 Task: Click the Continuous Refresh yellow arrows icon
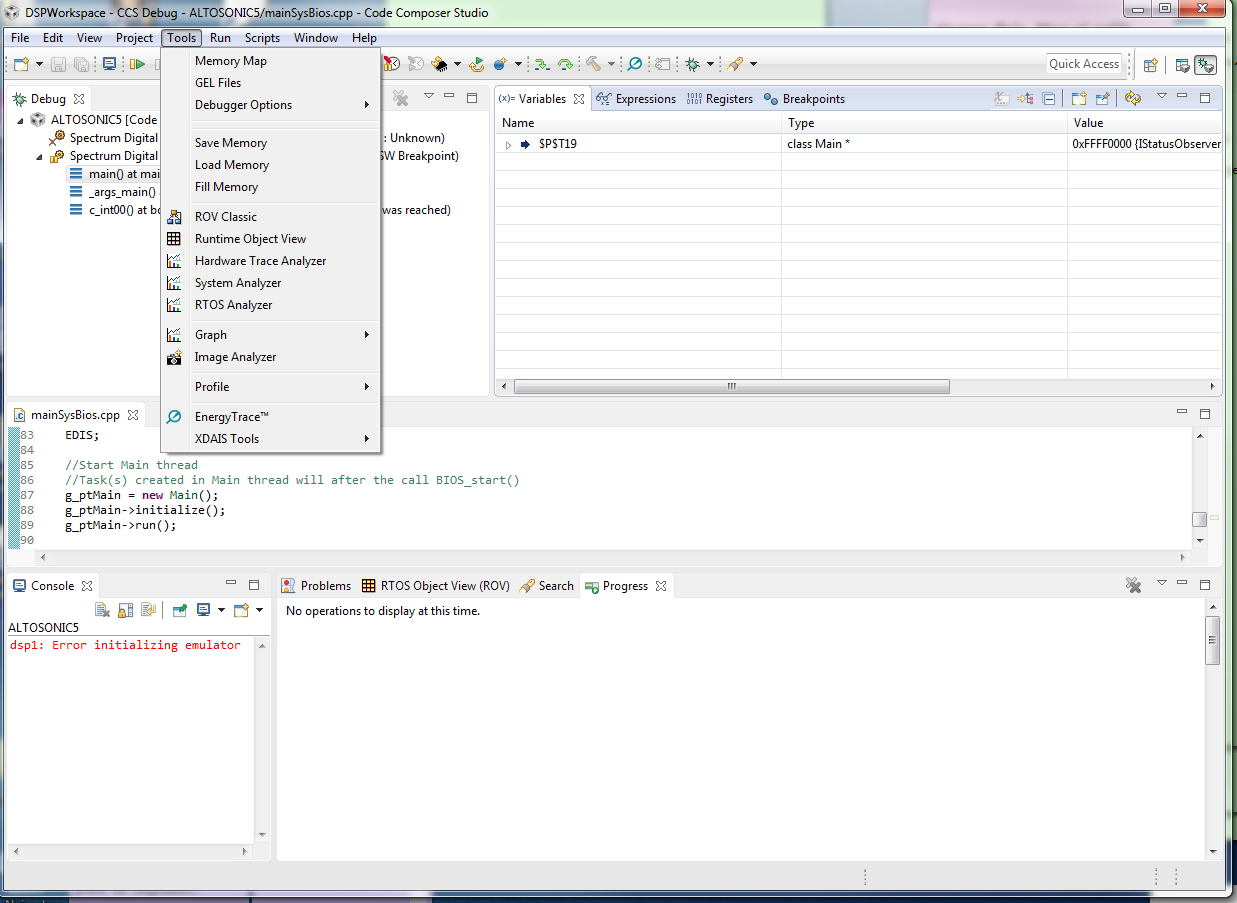pos(1133,99)
